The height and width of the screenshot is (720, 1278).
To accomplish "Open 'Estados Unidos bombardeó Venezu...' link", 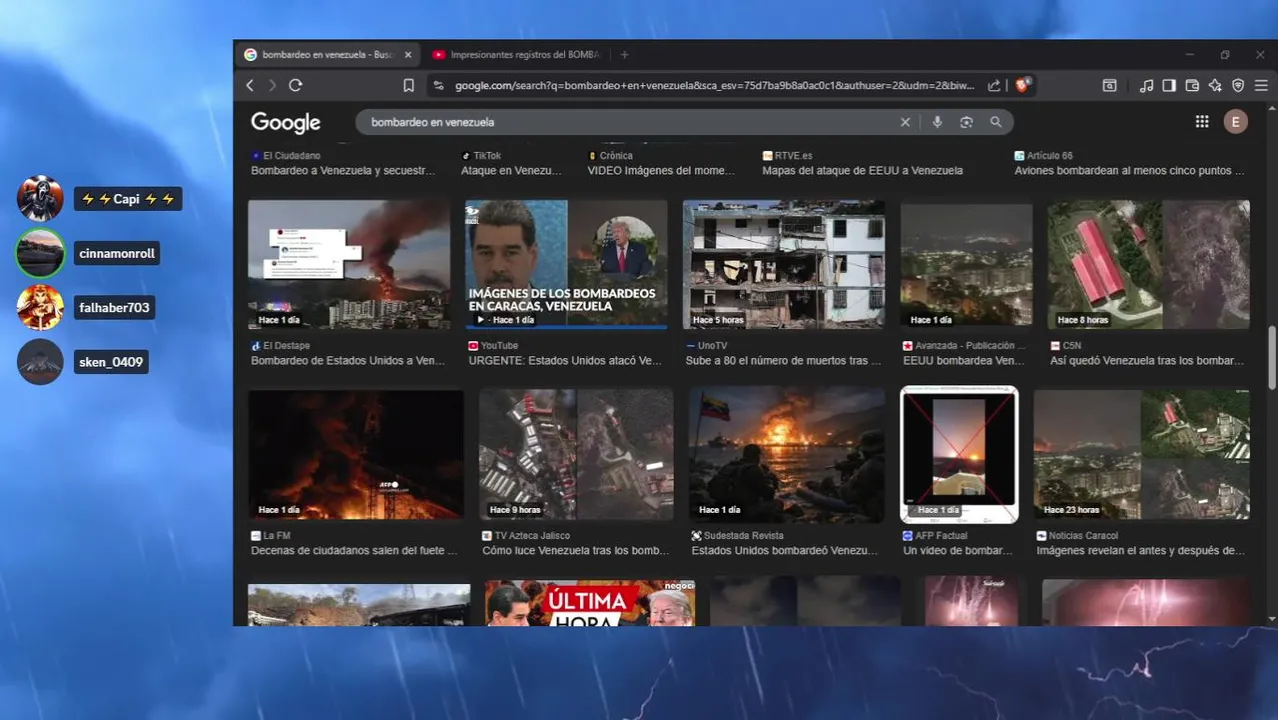I will (785, 551).
